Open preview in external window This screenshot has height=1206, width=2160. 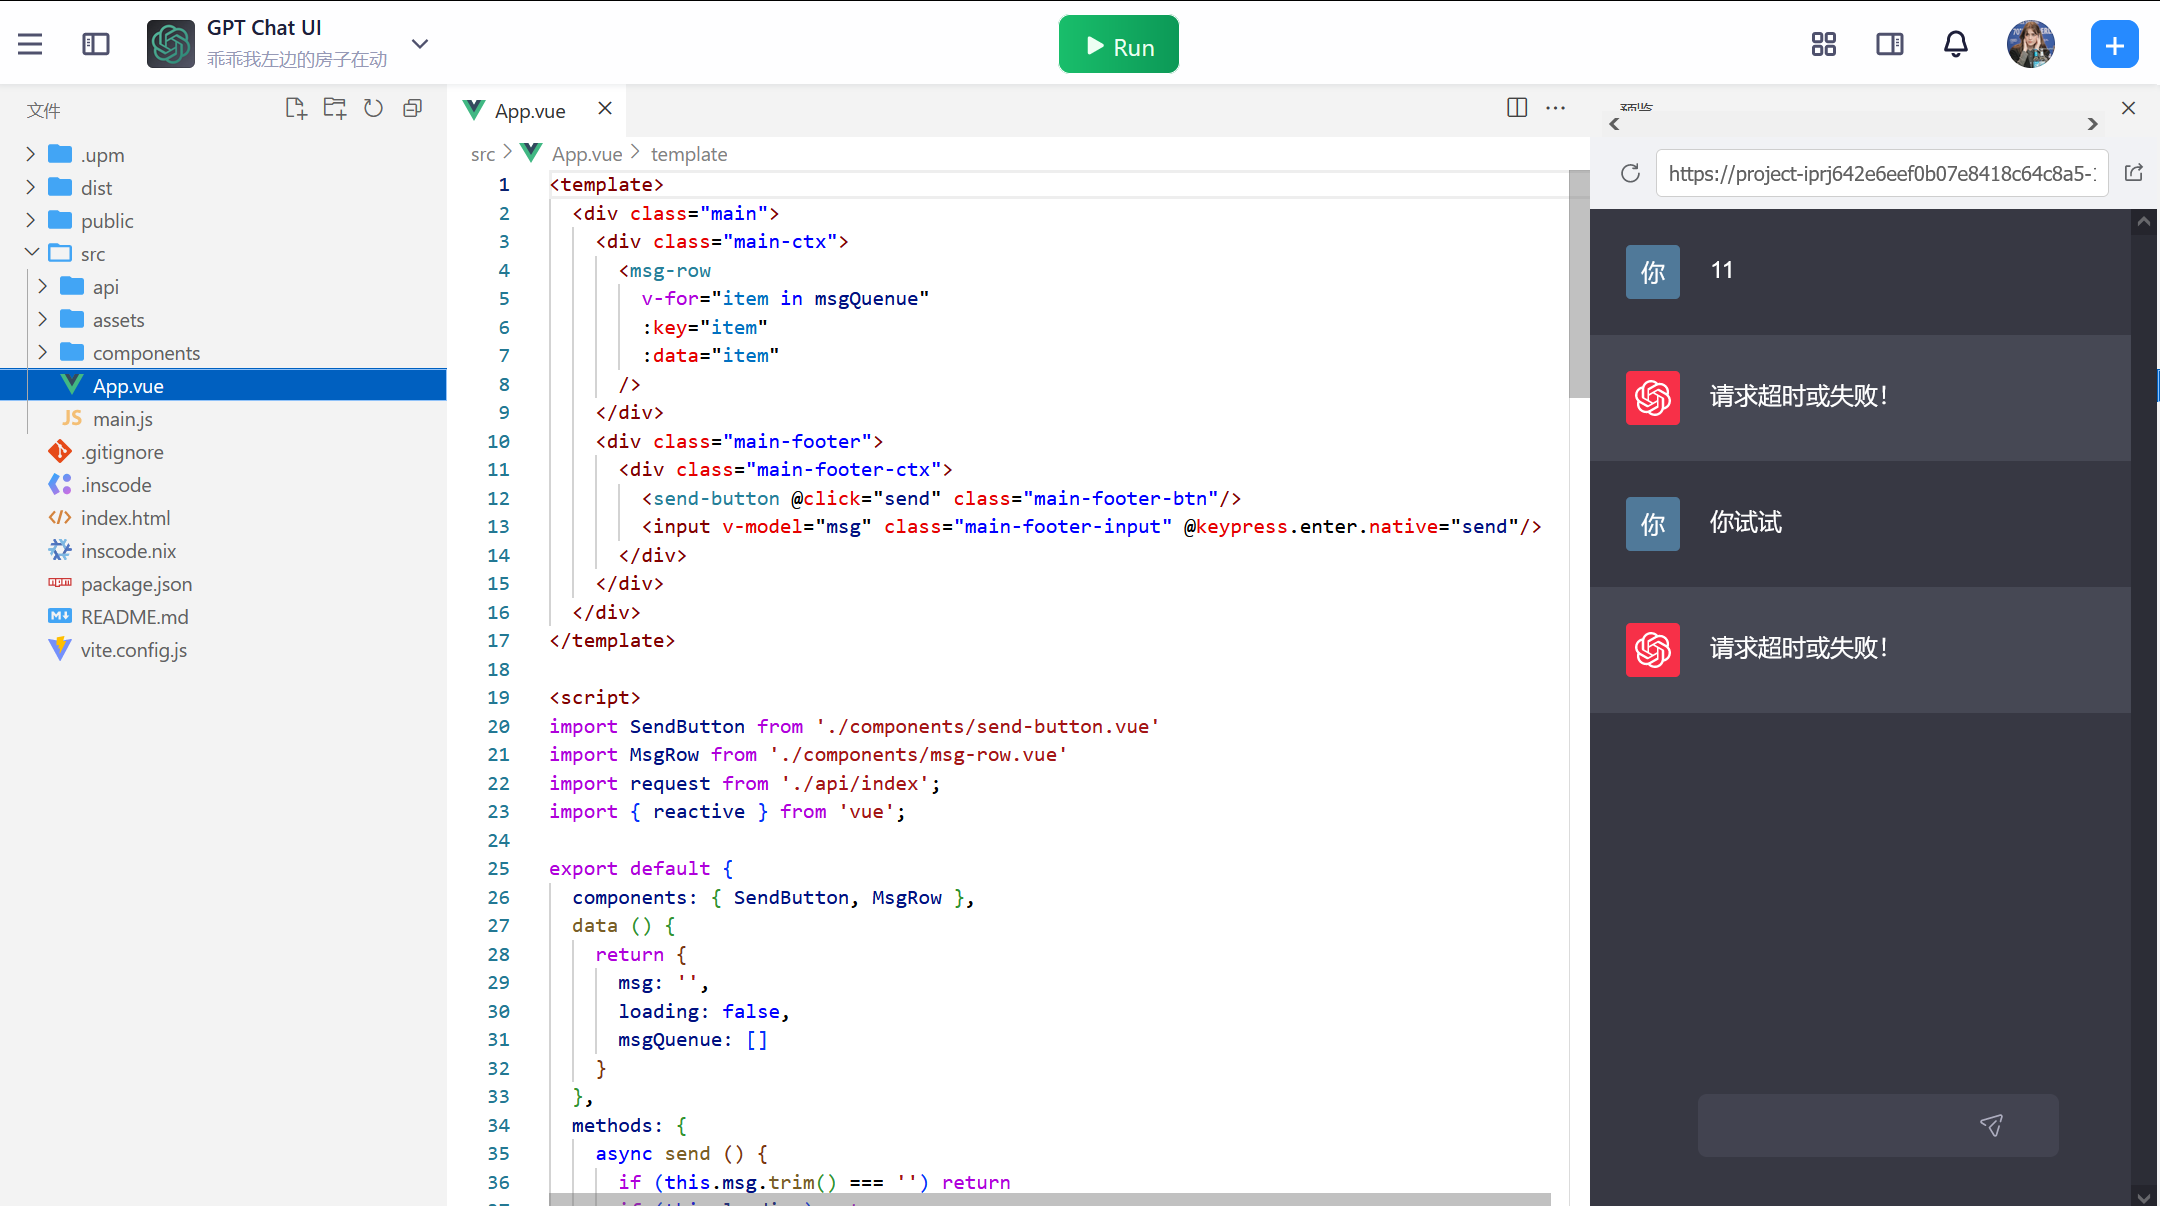point(2134,173)
